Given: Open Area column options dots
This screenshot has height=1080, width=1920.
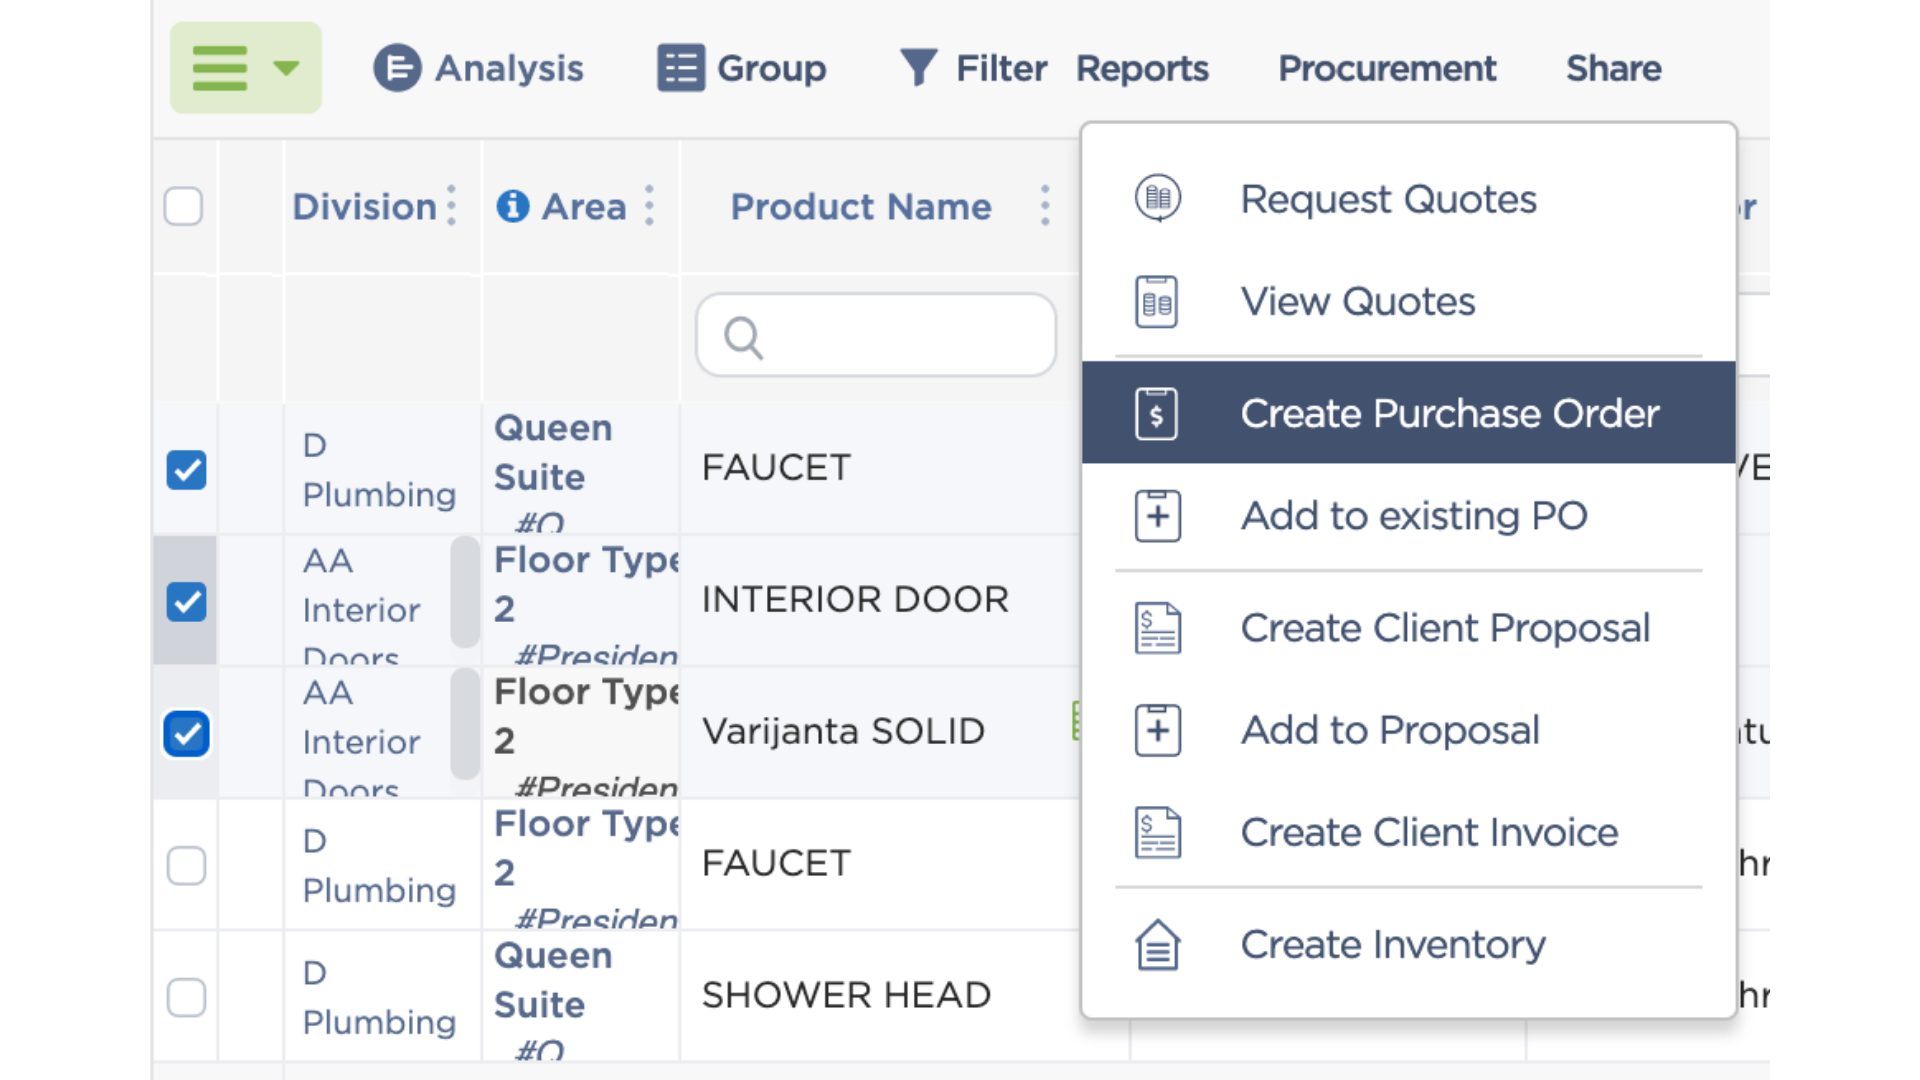Looking at the screenshot, I should point(650,206).
